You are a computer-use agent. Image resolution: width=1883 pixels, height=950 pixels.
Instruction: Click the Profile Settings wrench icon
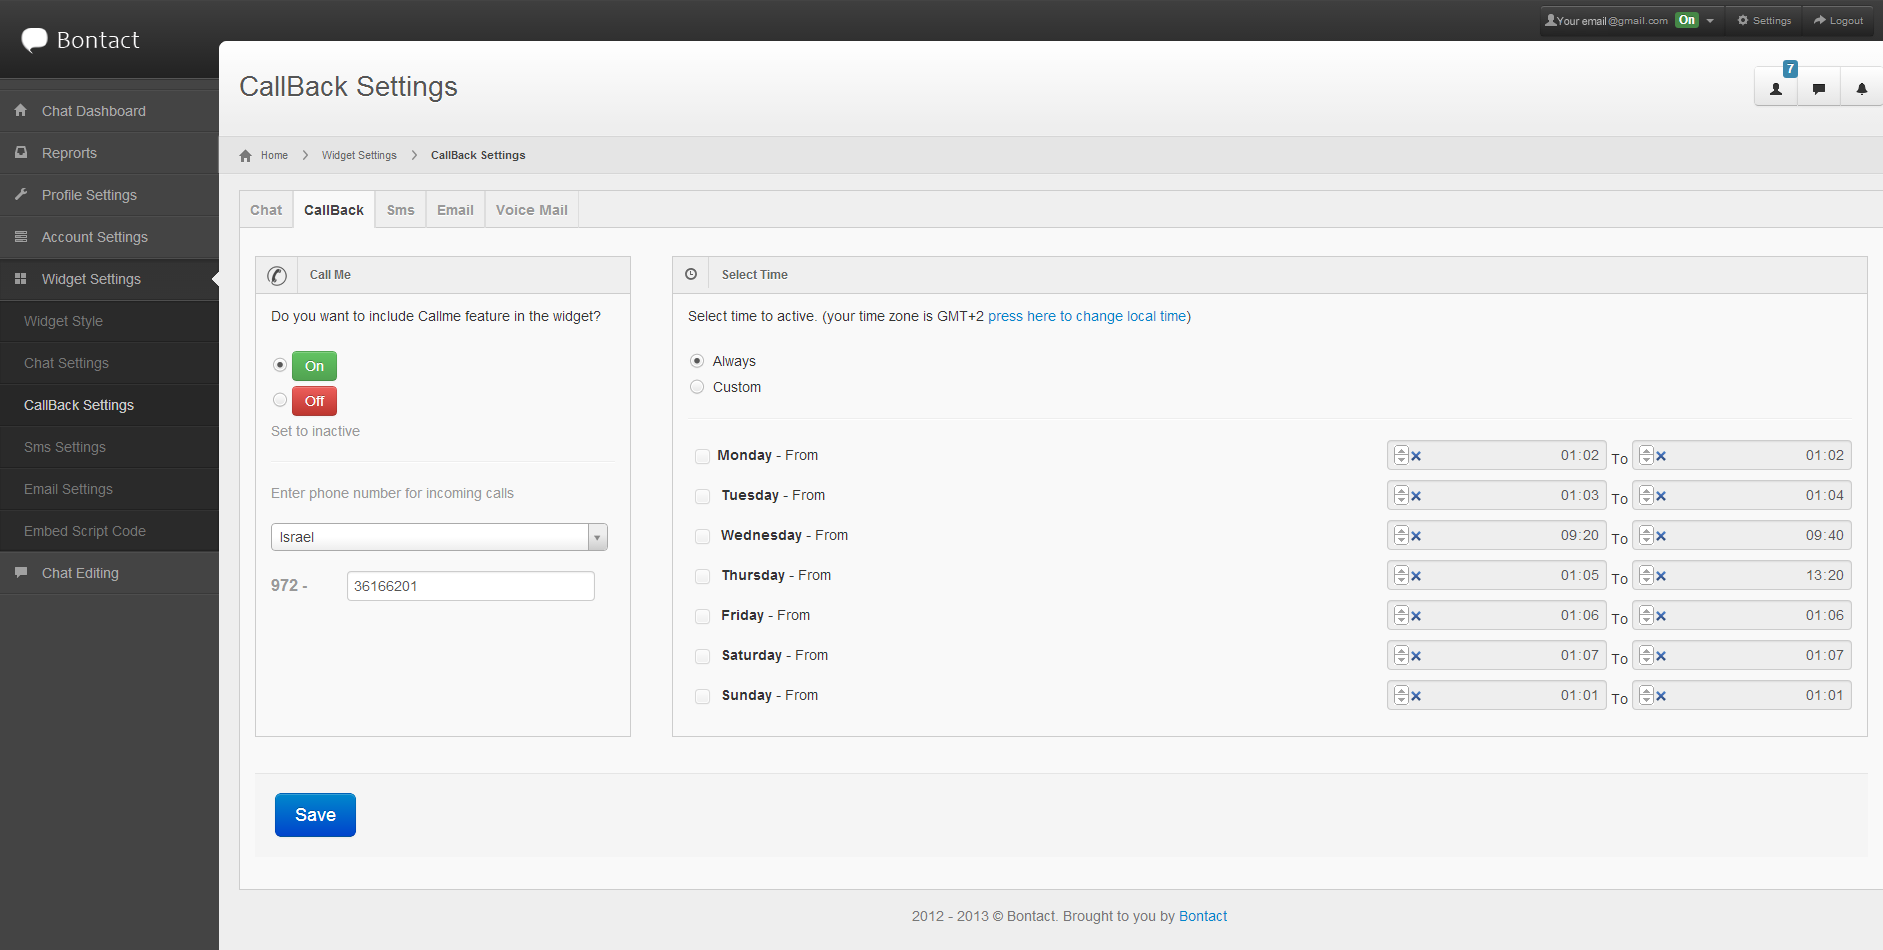coord(20,194)
